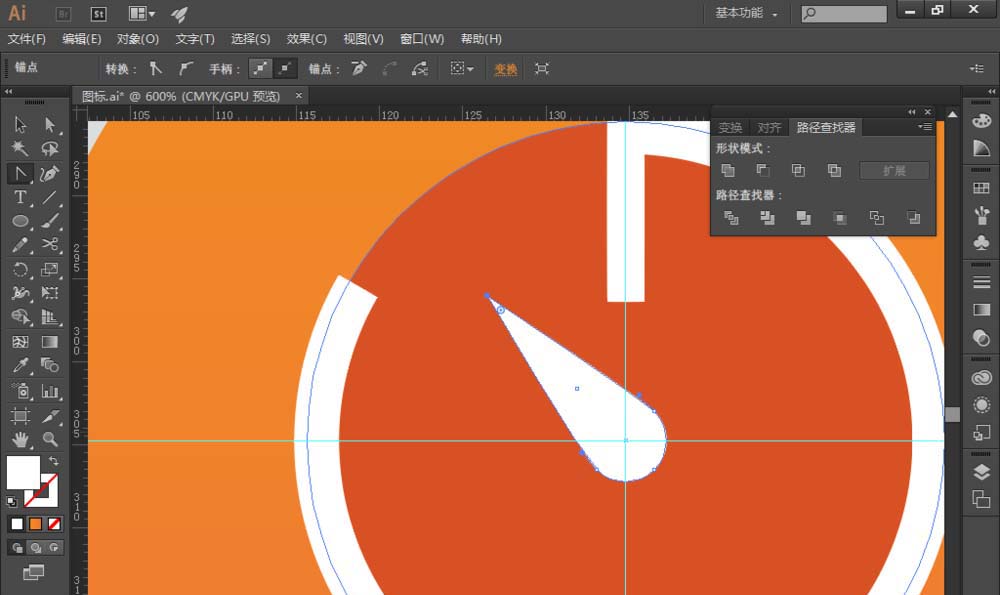The height and width of the screenshot is (595, 1000).
Task: Open control bar options menu at right
Action: coord(976,68)
